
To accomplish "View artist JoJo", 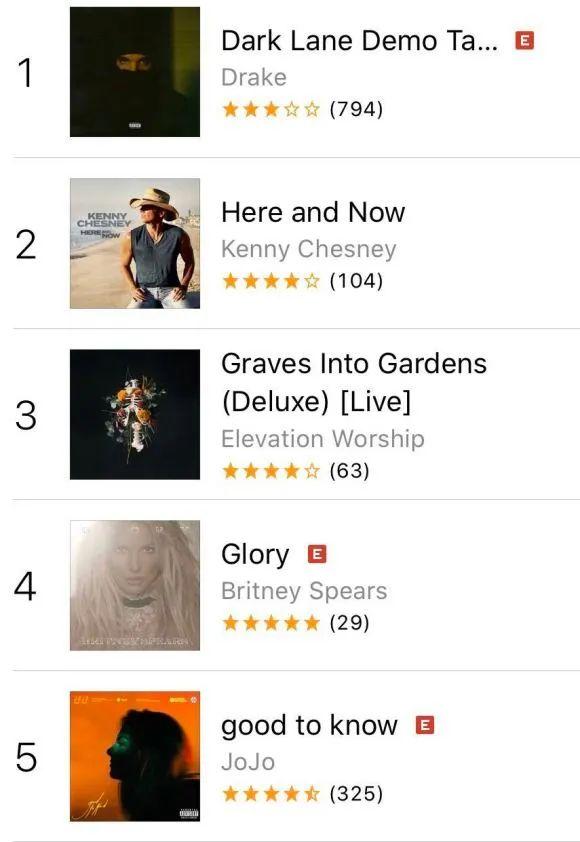I will click(248, 762).
